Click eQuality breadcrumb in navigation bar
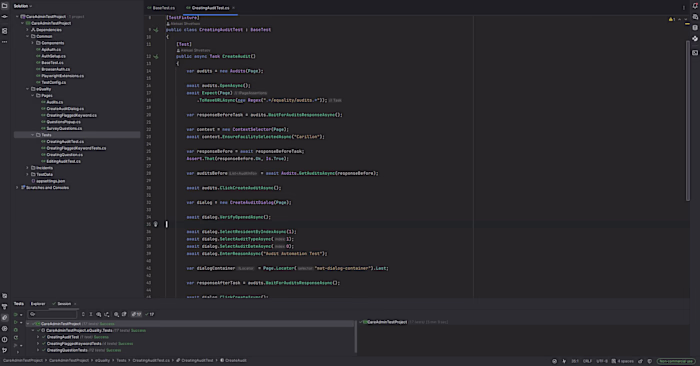This screenshot has width=700, height=366. pos(102,361)
